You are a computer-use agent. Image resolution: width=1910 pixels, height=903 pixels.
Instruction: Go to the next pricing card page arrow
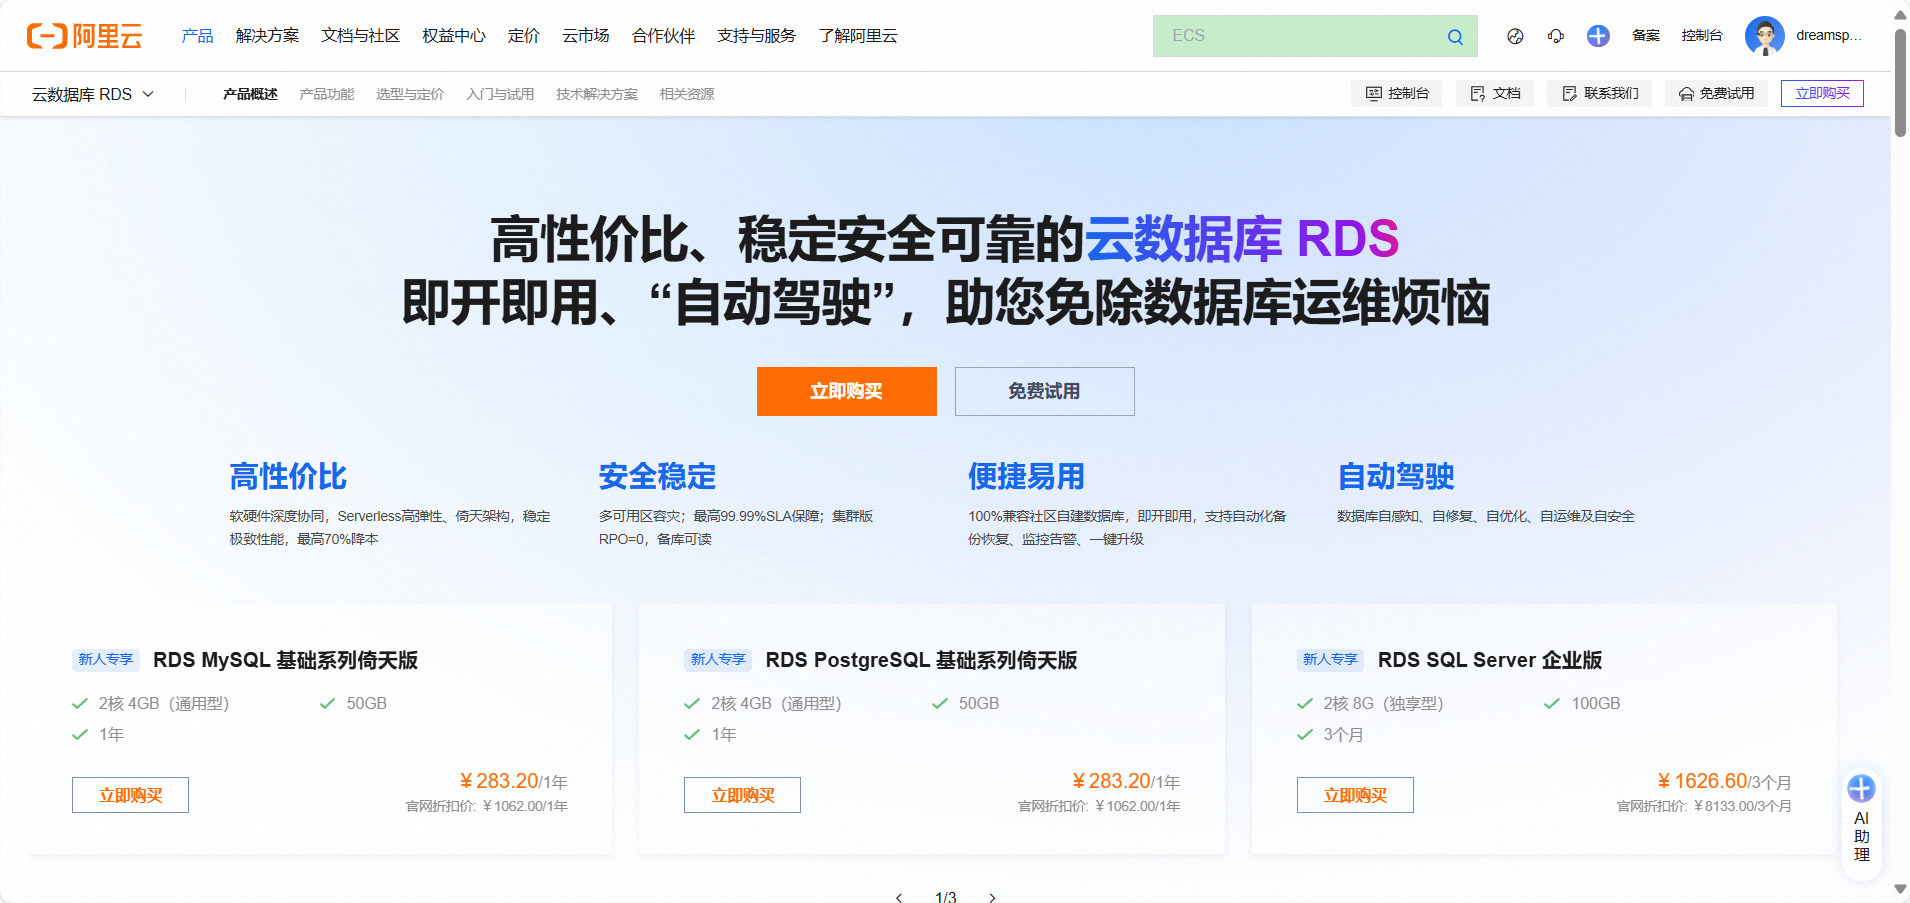click(x=992, y=897)
